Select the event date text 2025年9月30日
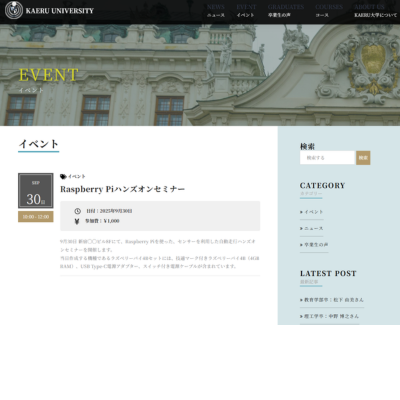This screenshot has width=400, height=400. coord(116,211)
